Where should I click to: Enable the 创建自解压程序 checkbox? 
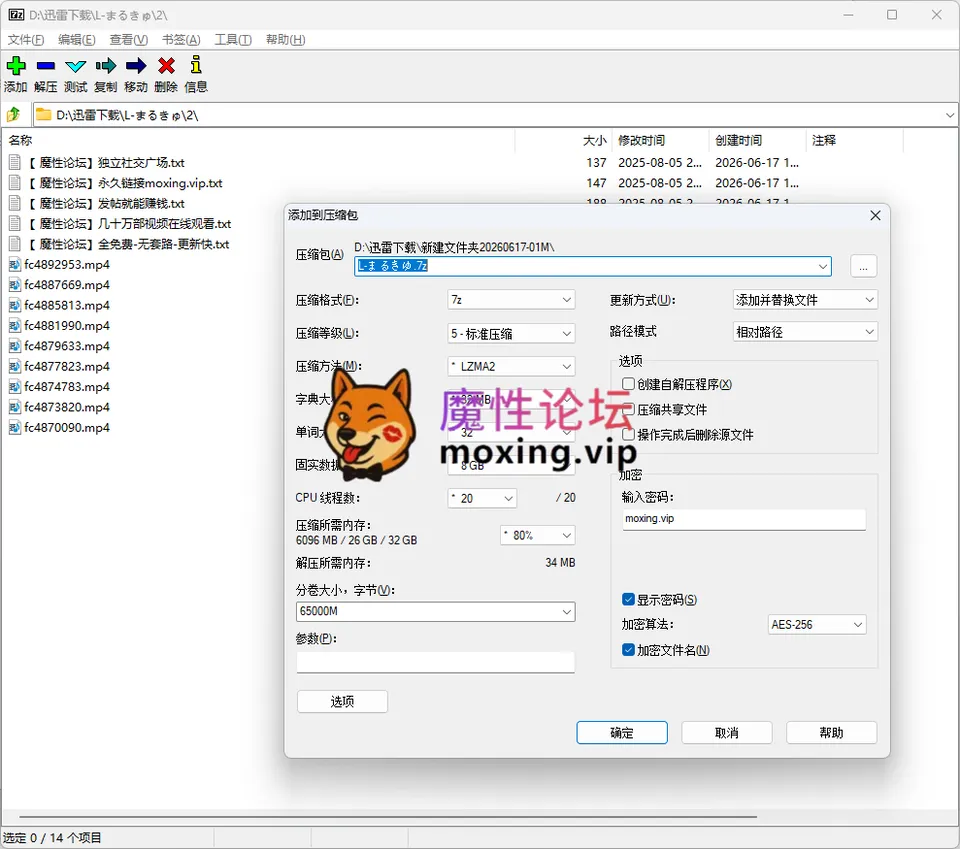tap(628, 384)
